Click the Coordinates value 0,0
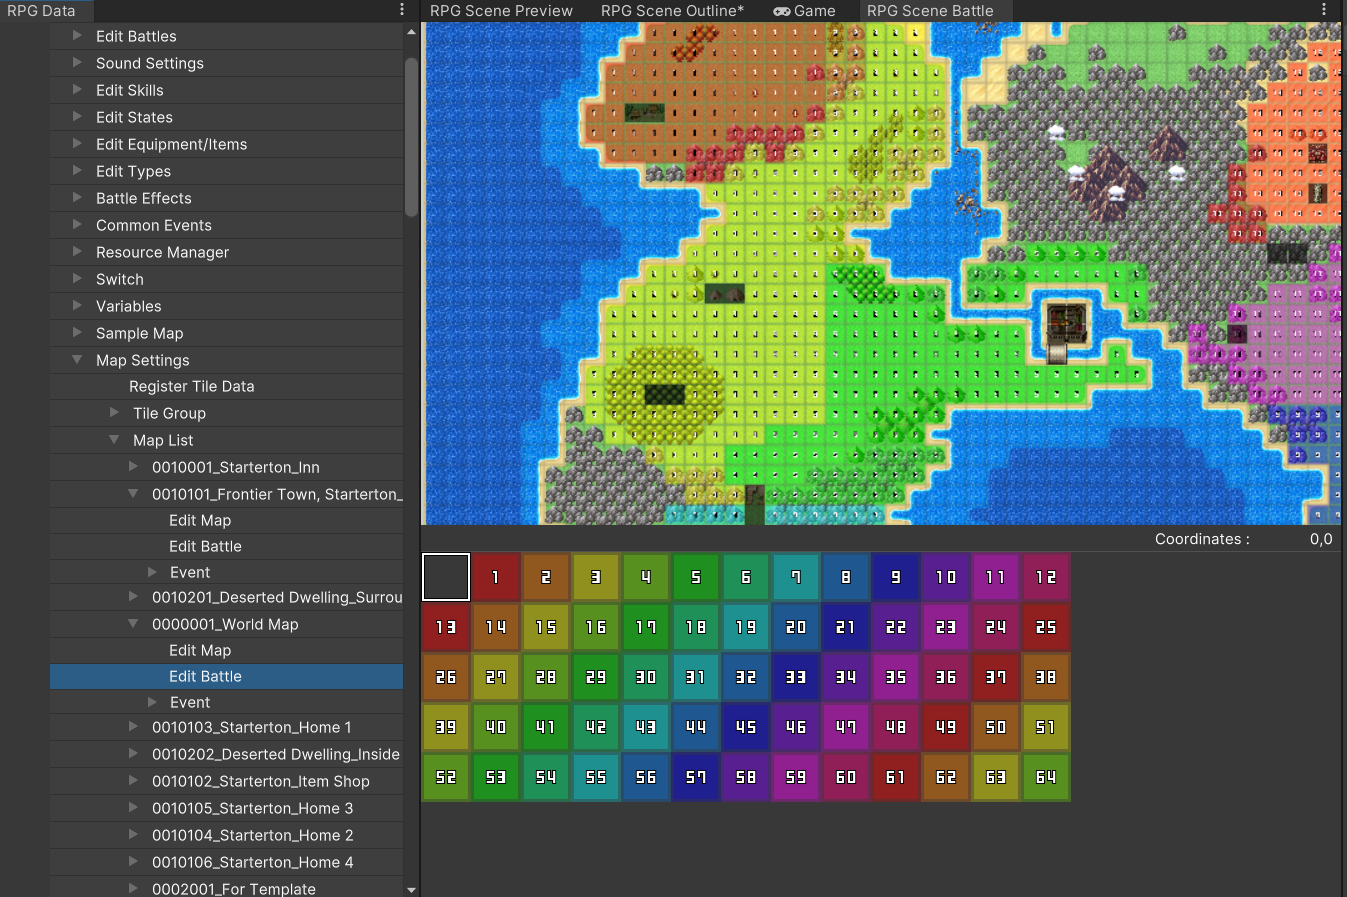Image resolution: width=1347 pixels, height=897 pixels. click(1321, 539)
